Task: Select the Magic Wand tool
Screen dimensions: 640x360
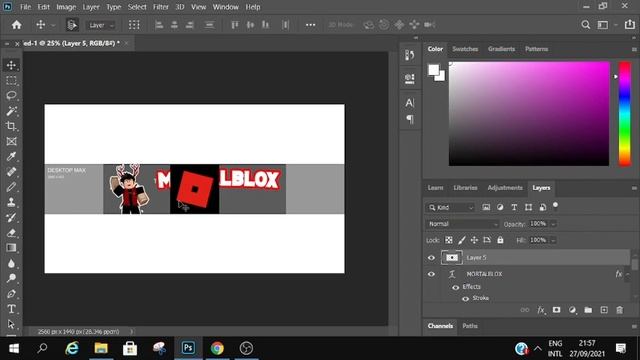Action: tap(11, 111)
